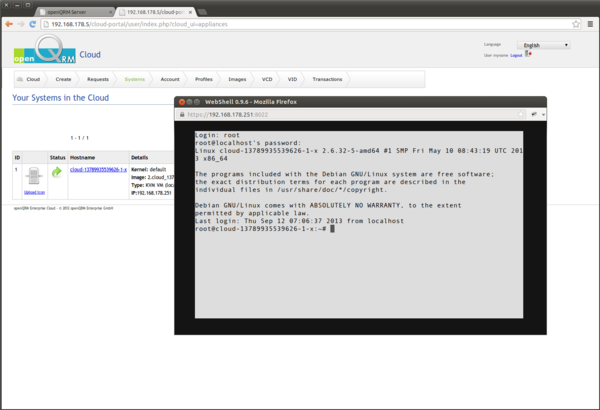Open the Language dropdown showing English

coord(544,45)
